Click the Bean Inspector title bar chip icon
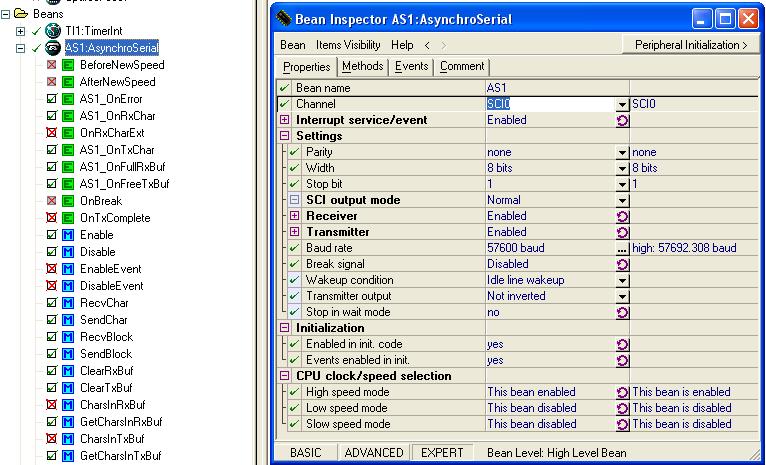The width and height of the screenshot is (766, 465). (283, 20)
